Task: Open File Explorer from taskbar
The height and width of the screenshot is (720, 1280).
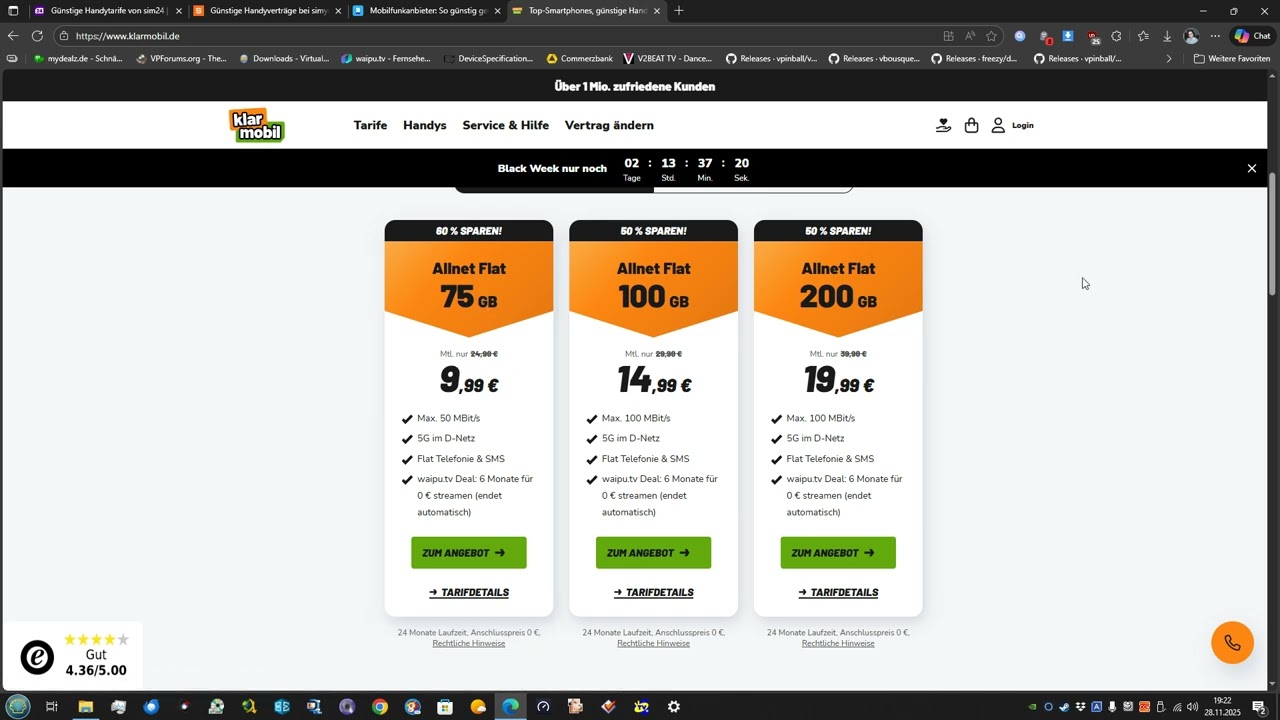Action: pos(86,706)
